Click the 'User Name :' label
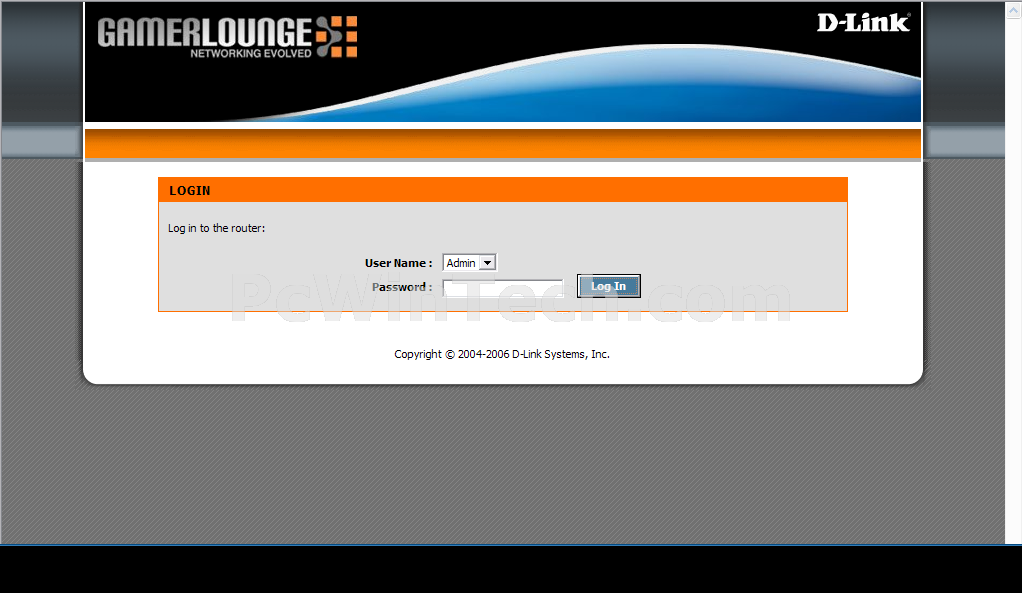Screen dimensions: 1022x593 coord(398,263)
